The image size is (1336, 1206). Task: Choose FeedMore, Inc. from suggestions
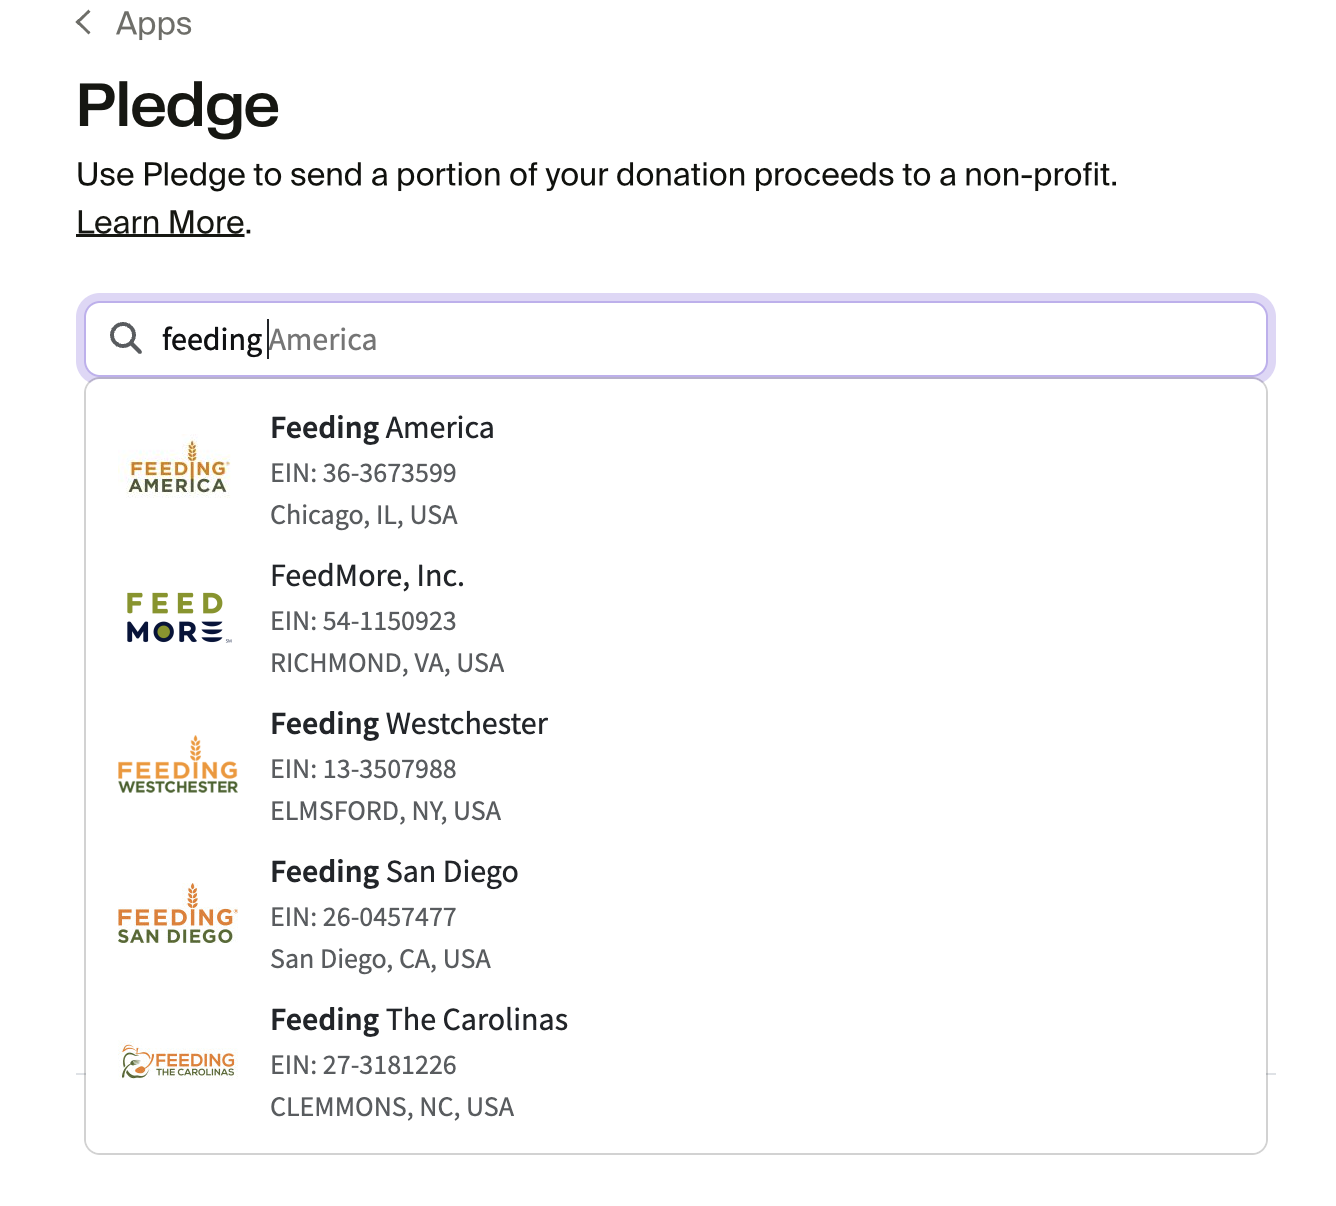[367, 576]
